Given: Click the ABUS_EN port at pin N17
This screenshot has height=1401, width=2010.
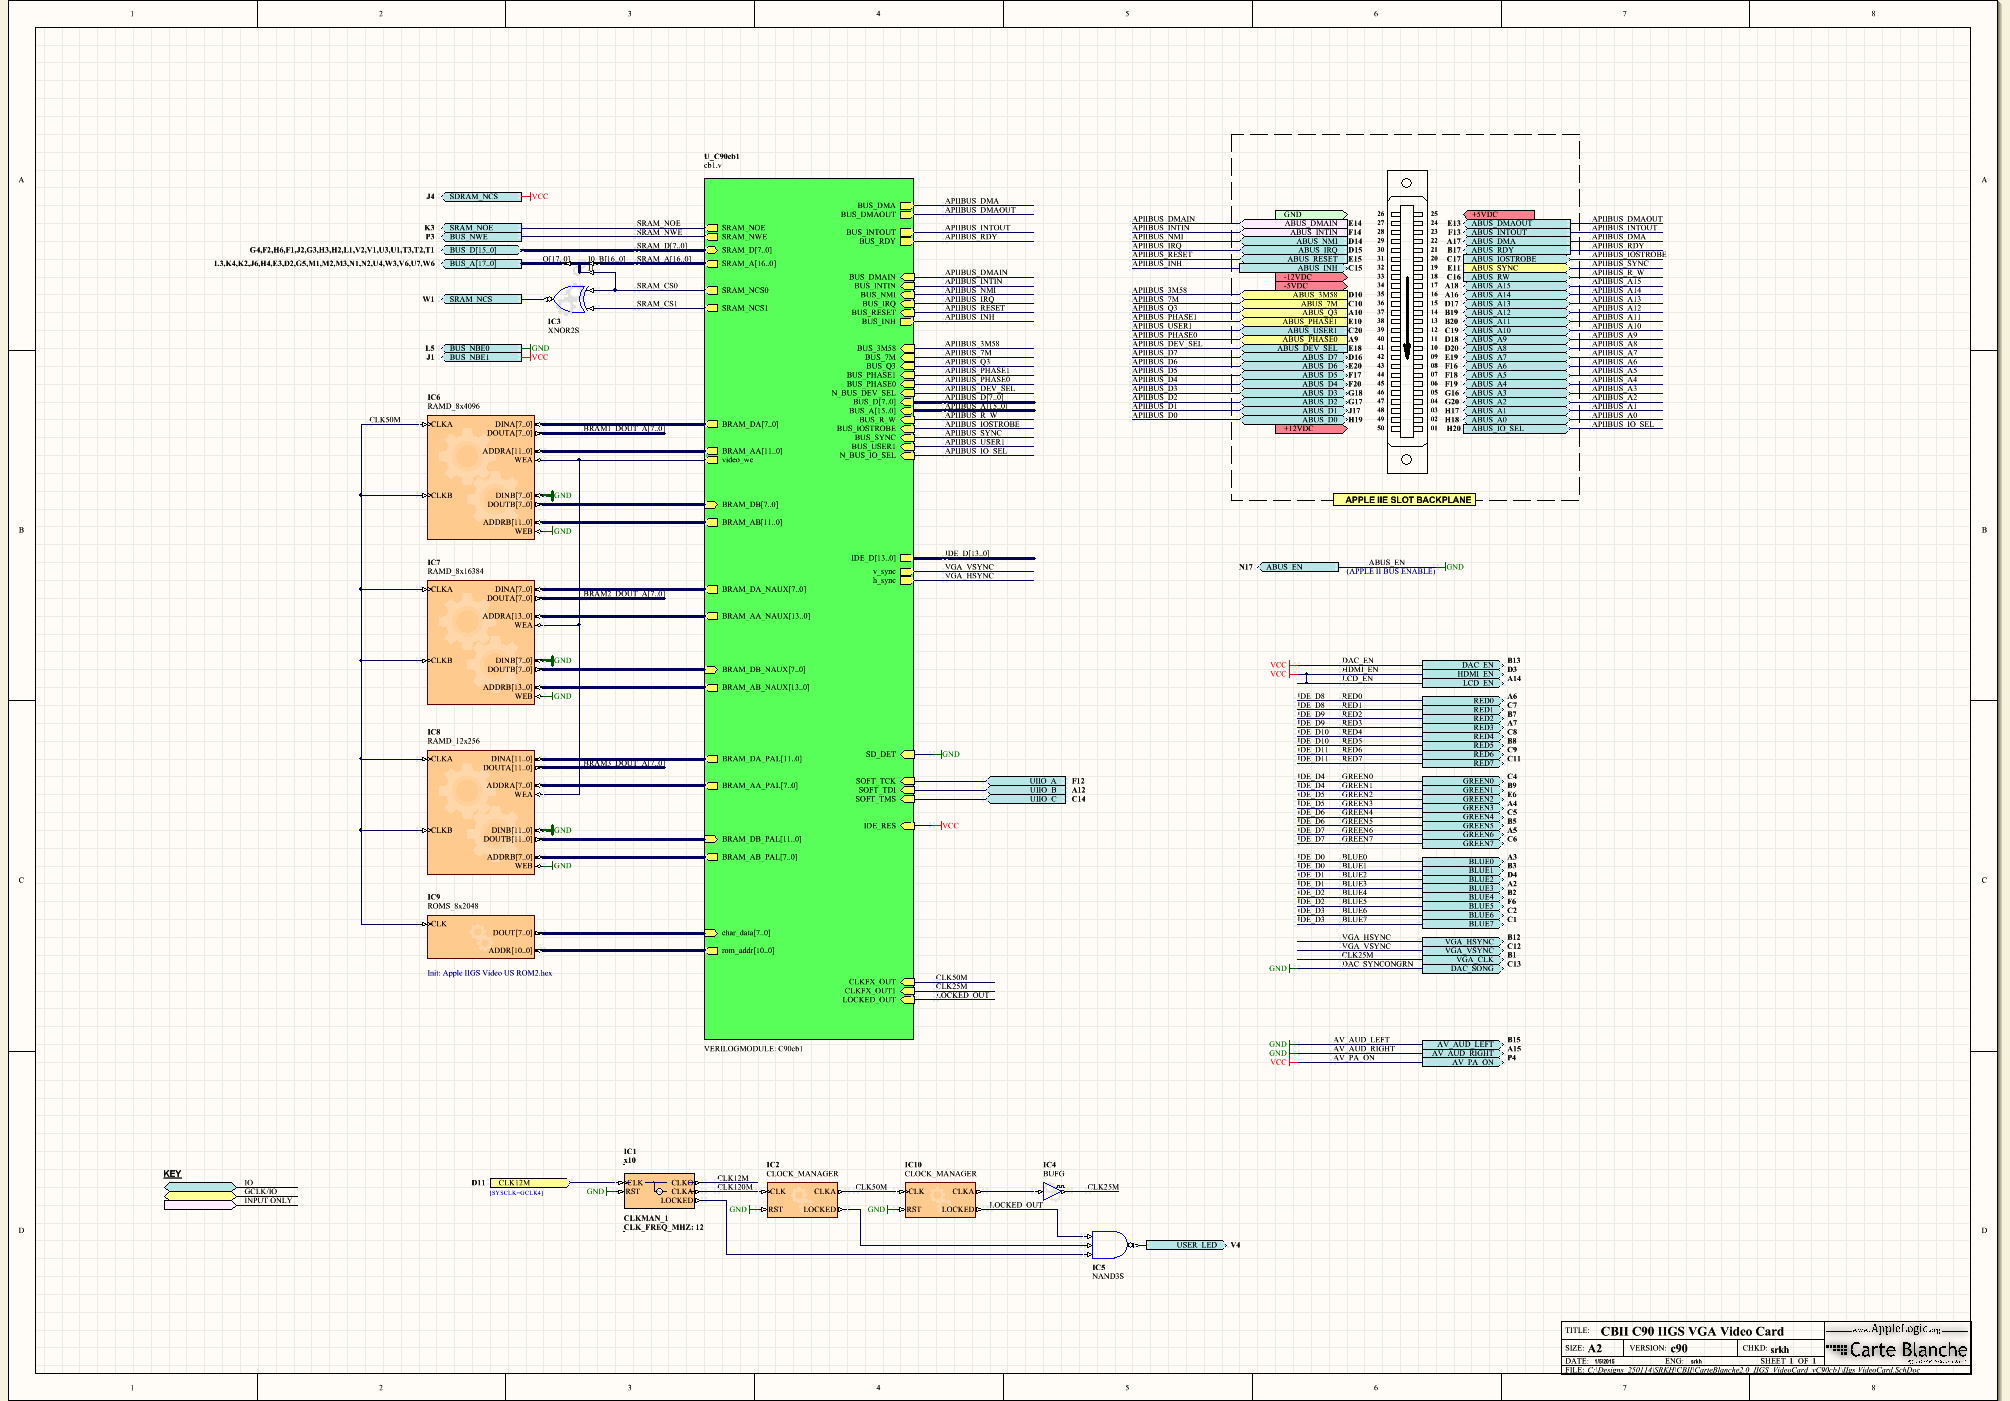Looking at the screenshot, I should click(1299, 567).
